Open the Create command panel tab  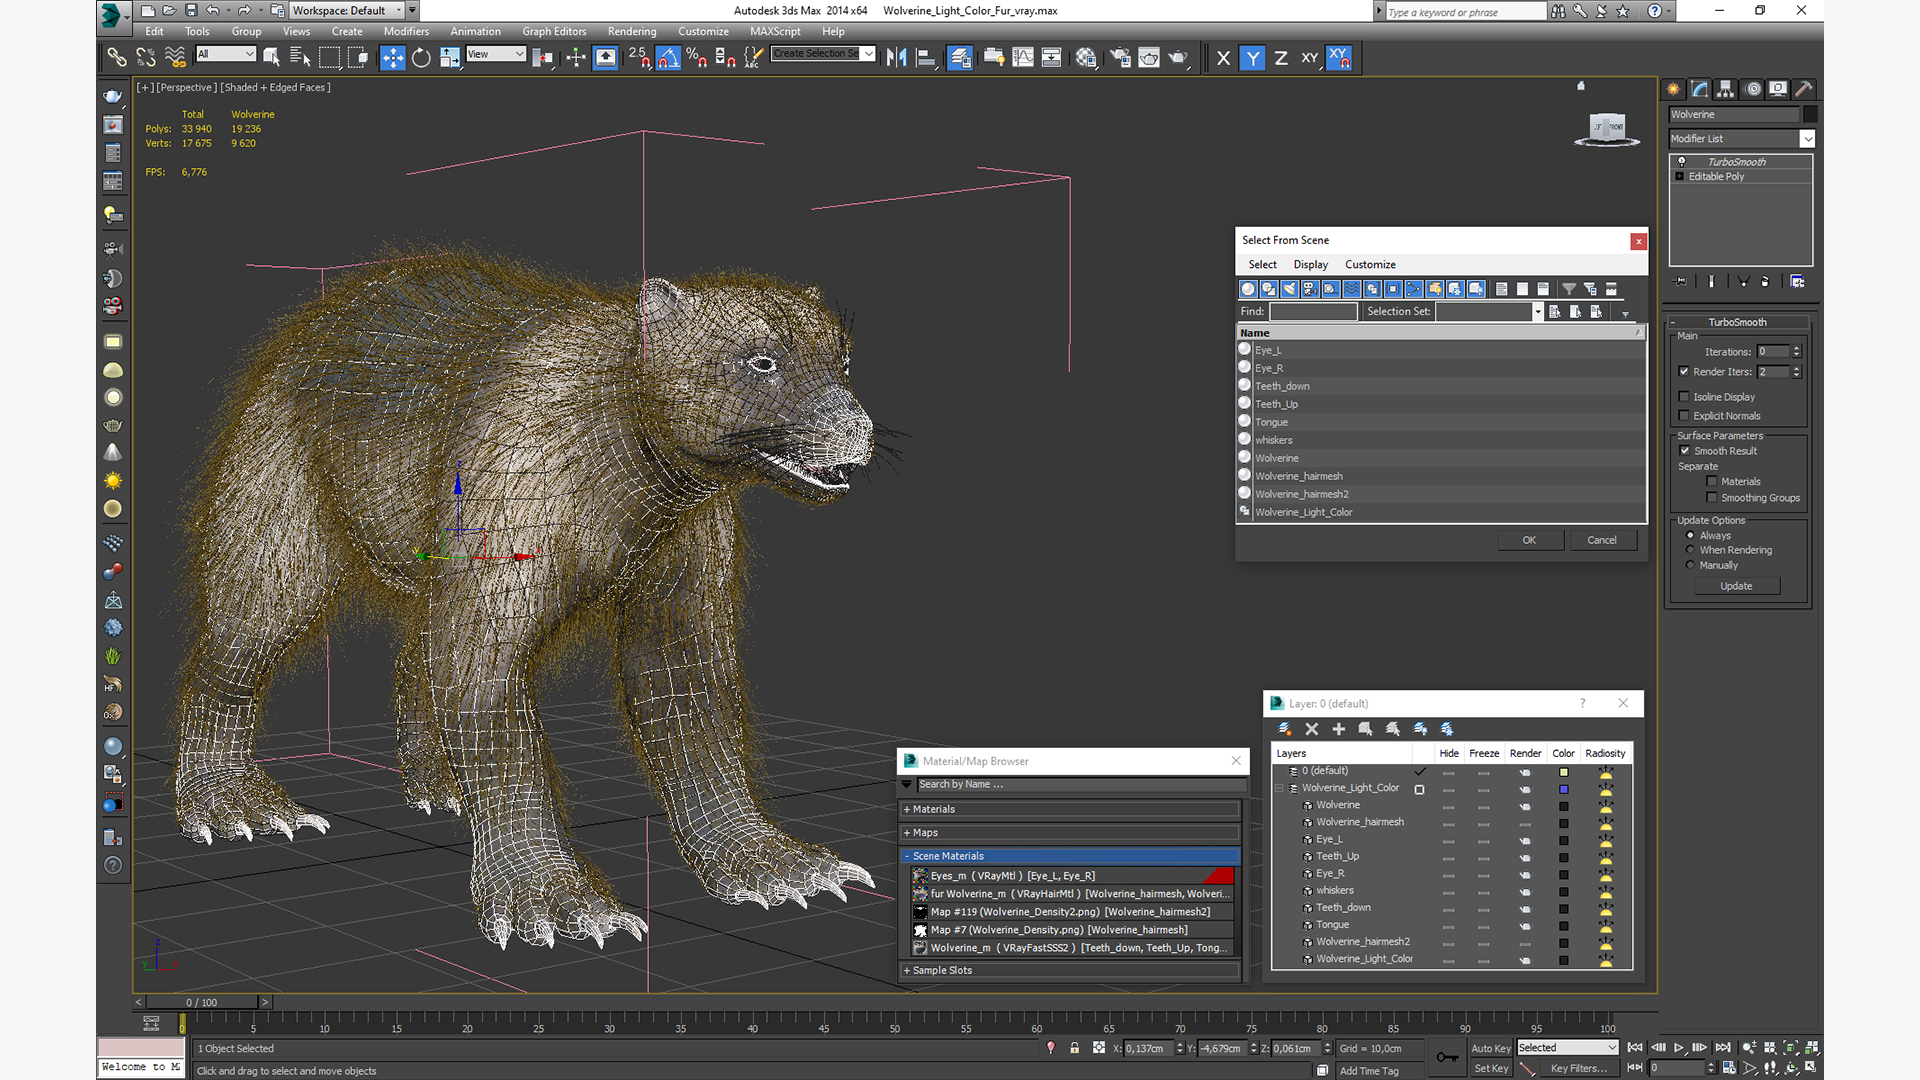pyautogui.click(x=1674, y=89)
